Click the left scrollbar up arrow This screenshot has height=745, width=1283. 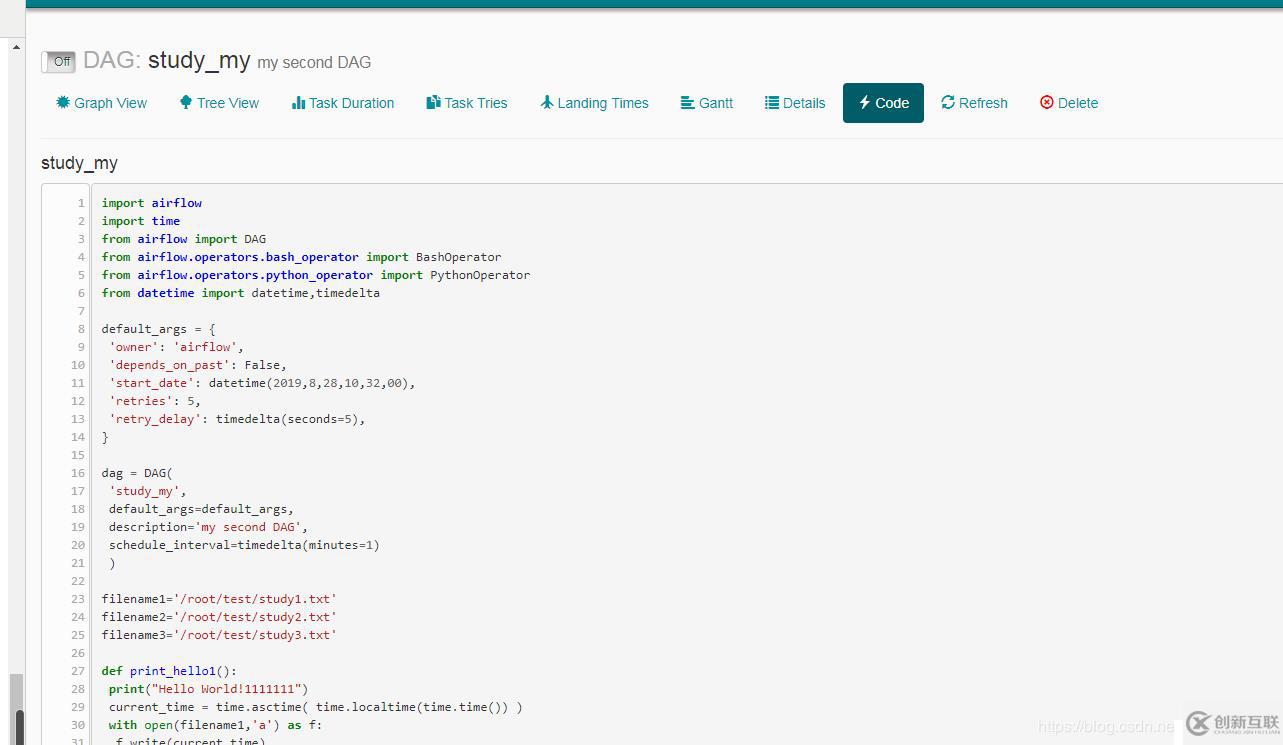point(16,46)
